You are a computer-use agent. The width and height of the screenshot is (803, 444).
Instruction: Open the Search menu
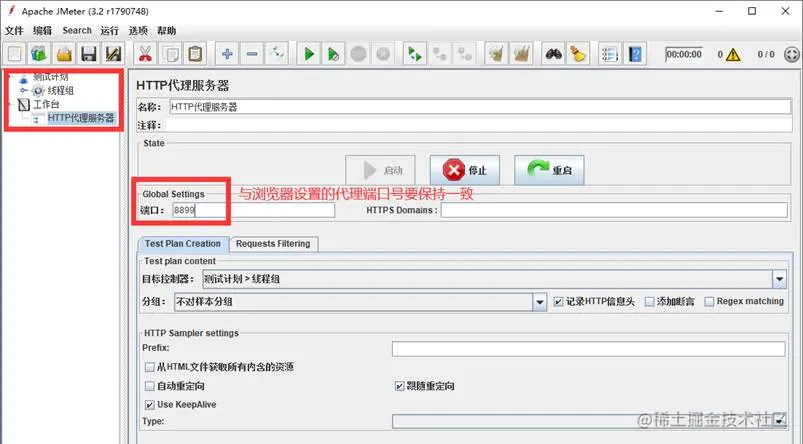[x=77, y=31]
